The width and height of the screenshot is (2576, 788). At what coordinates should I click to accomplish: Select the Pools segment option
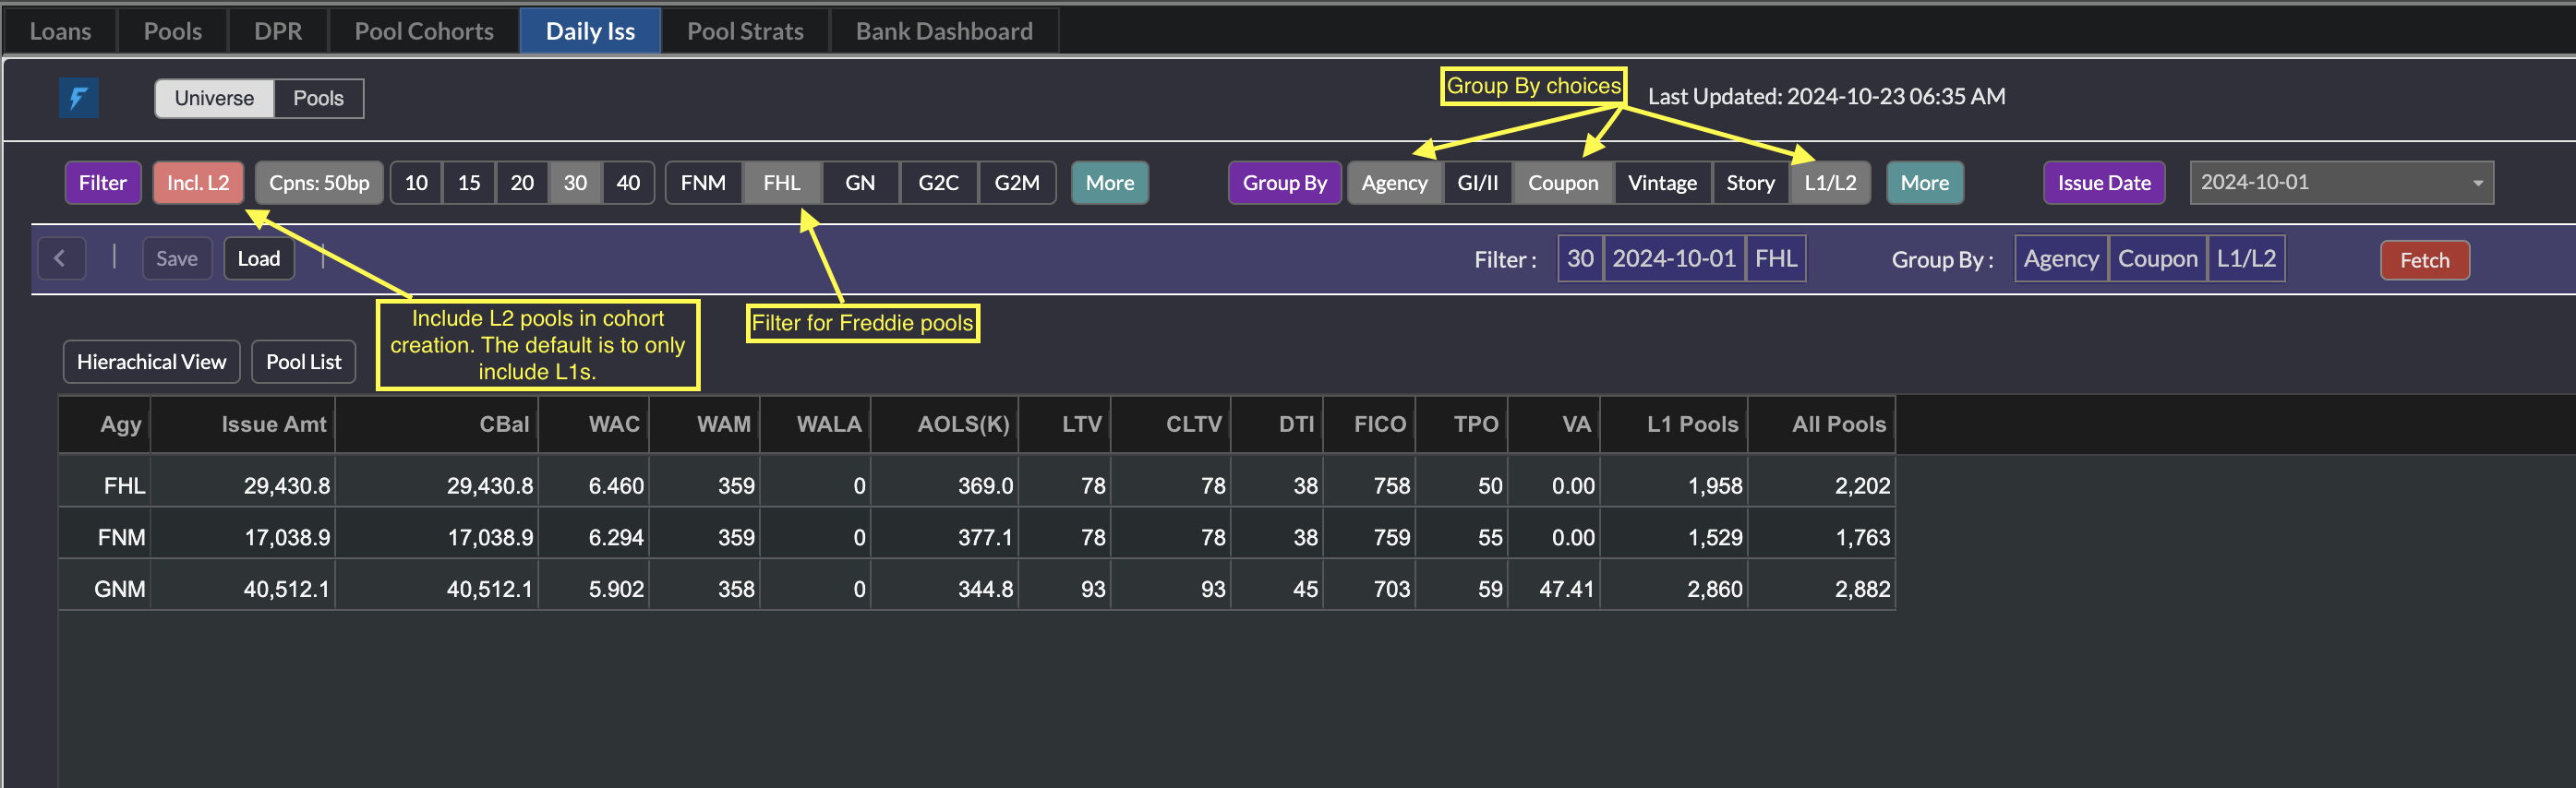(x=318, y=98)
